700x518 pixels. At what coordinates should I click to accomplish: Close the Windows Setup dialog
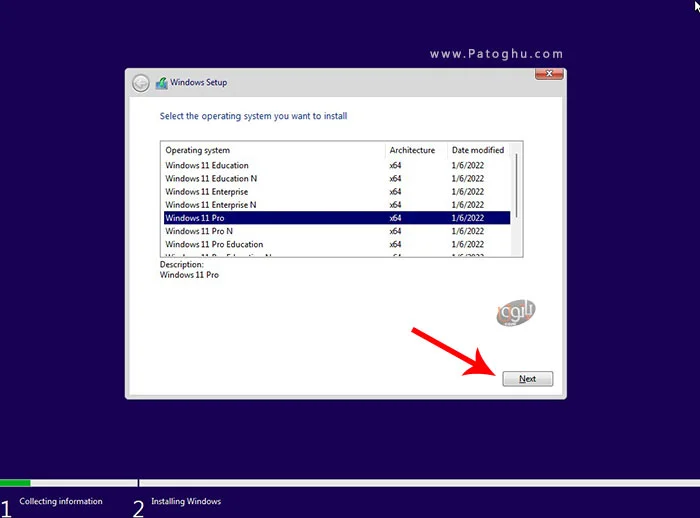[549, 75]
